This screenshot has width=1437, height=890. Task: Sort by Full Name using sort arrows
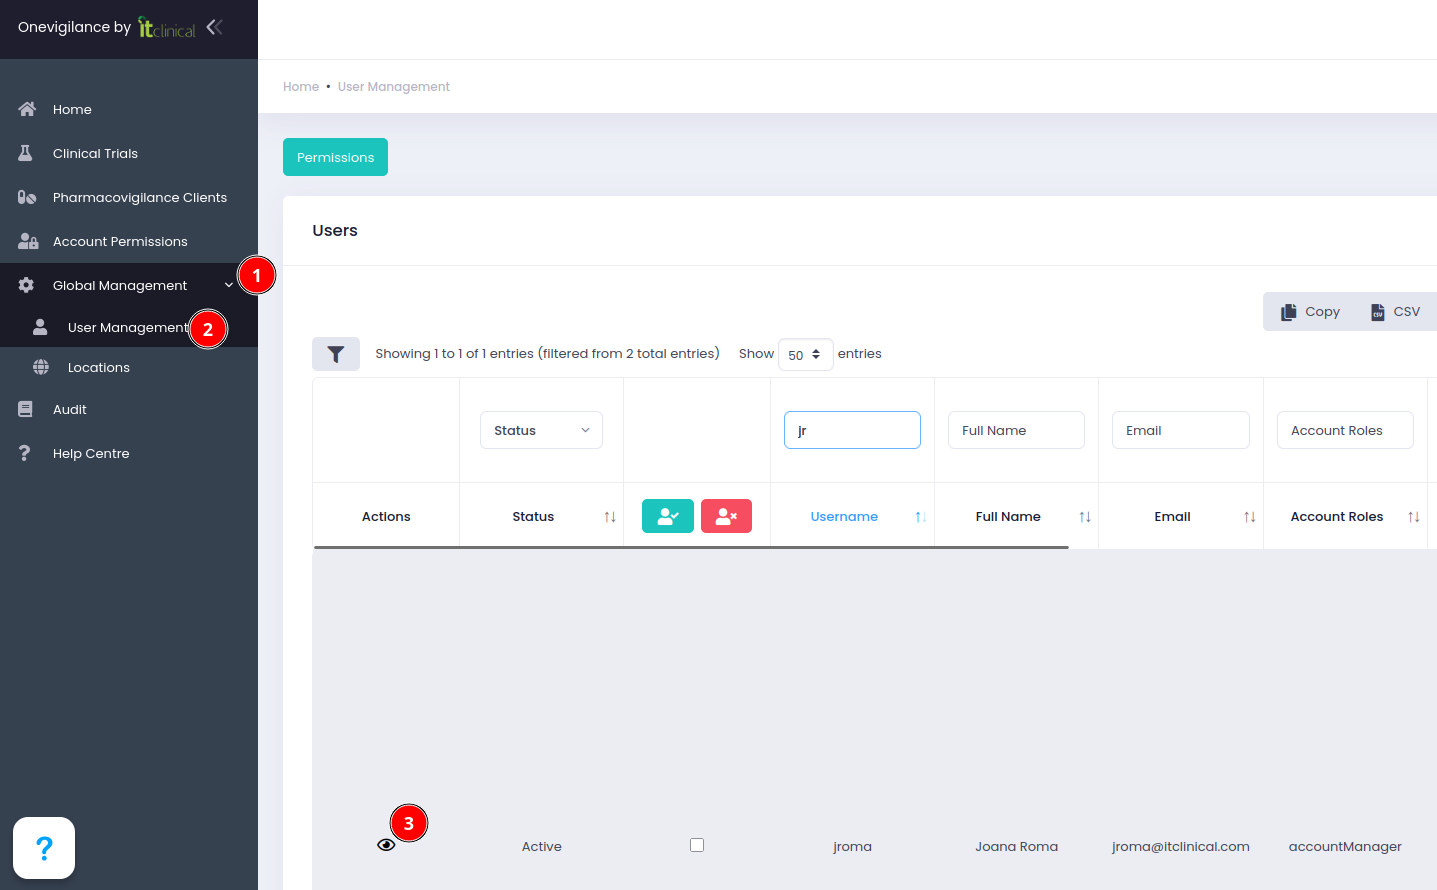coord(1085,517)
